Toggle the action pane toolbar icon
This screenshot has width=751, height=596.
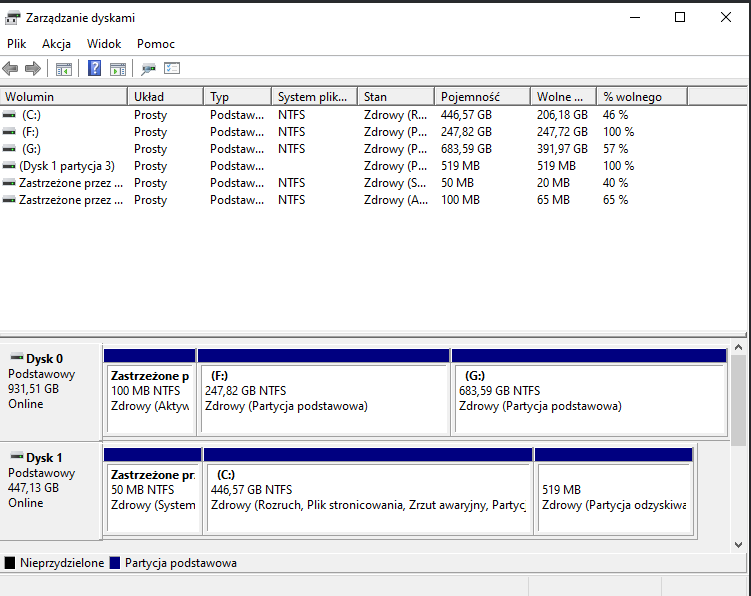tap(118, 69)
